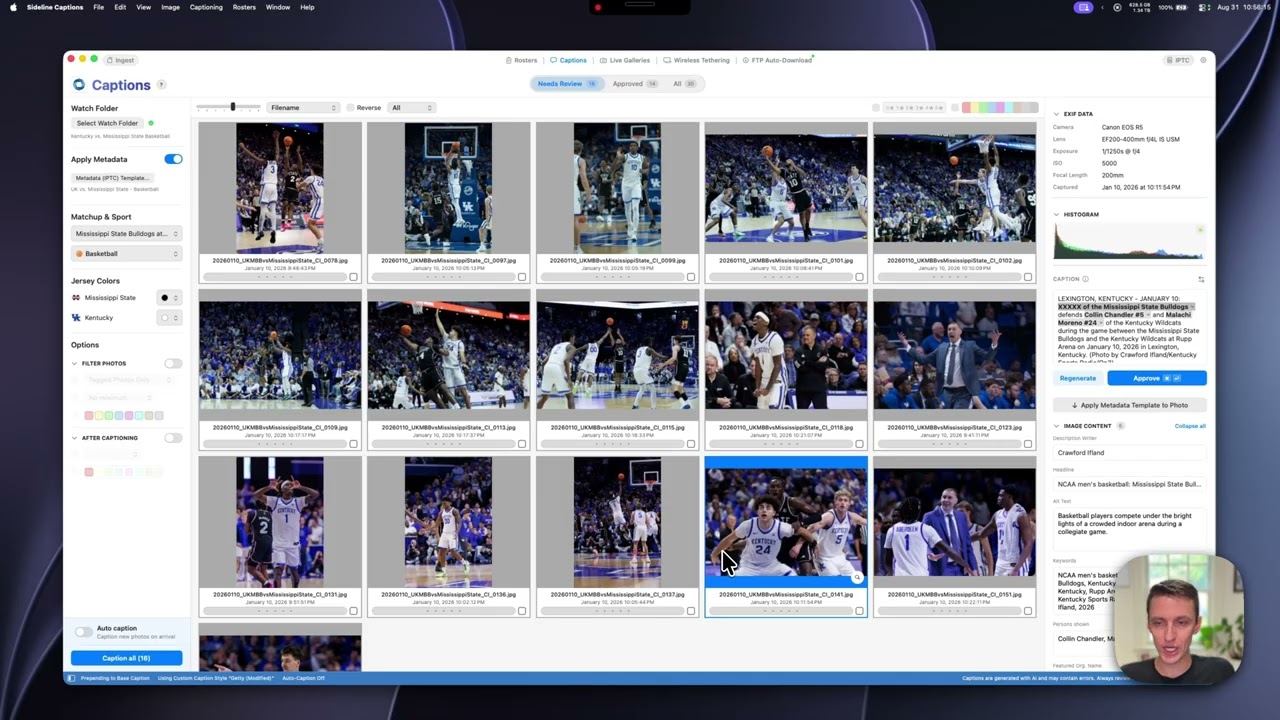1280x720 pixels.
Task: Click Apply Metadata Template to Photo
Action: point(1129,405)
